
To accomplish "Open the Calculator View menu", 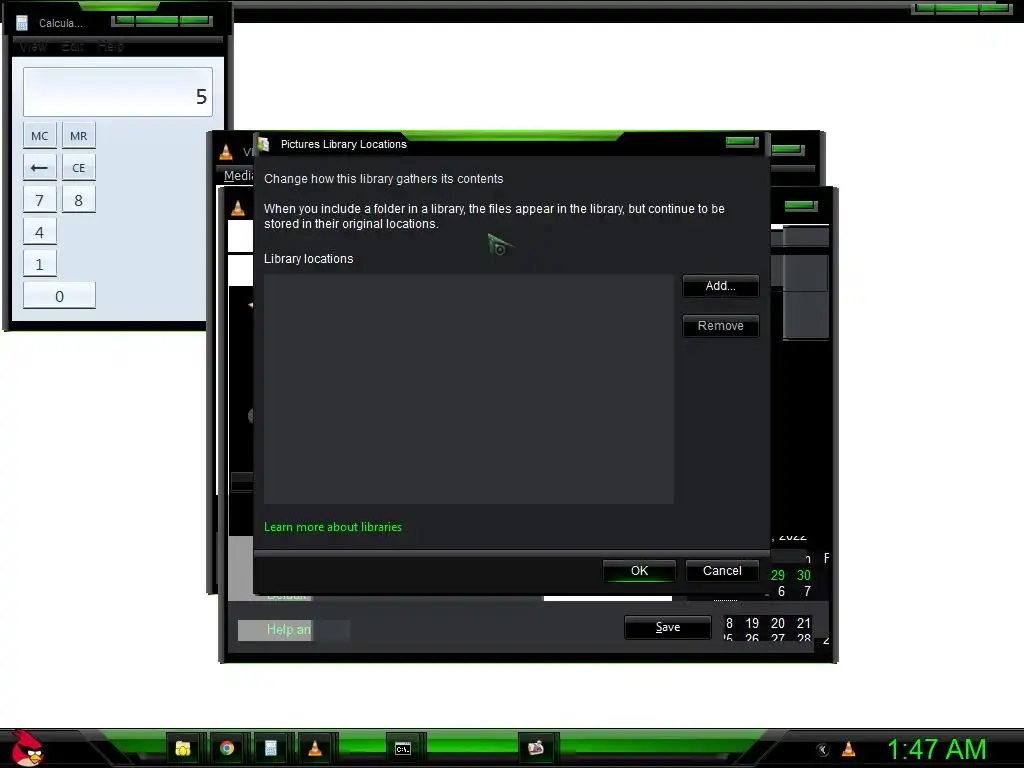I will coord(33,47).
